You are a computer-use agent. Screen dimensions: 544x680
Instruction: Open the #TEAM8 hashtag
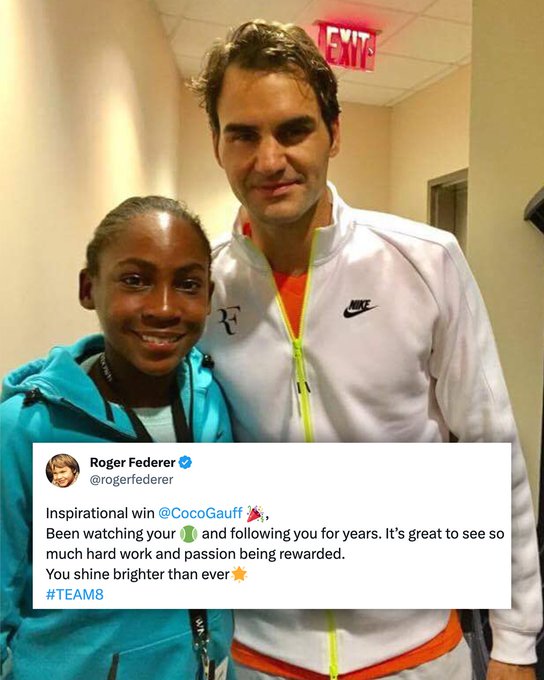75,594
